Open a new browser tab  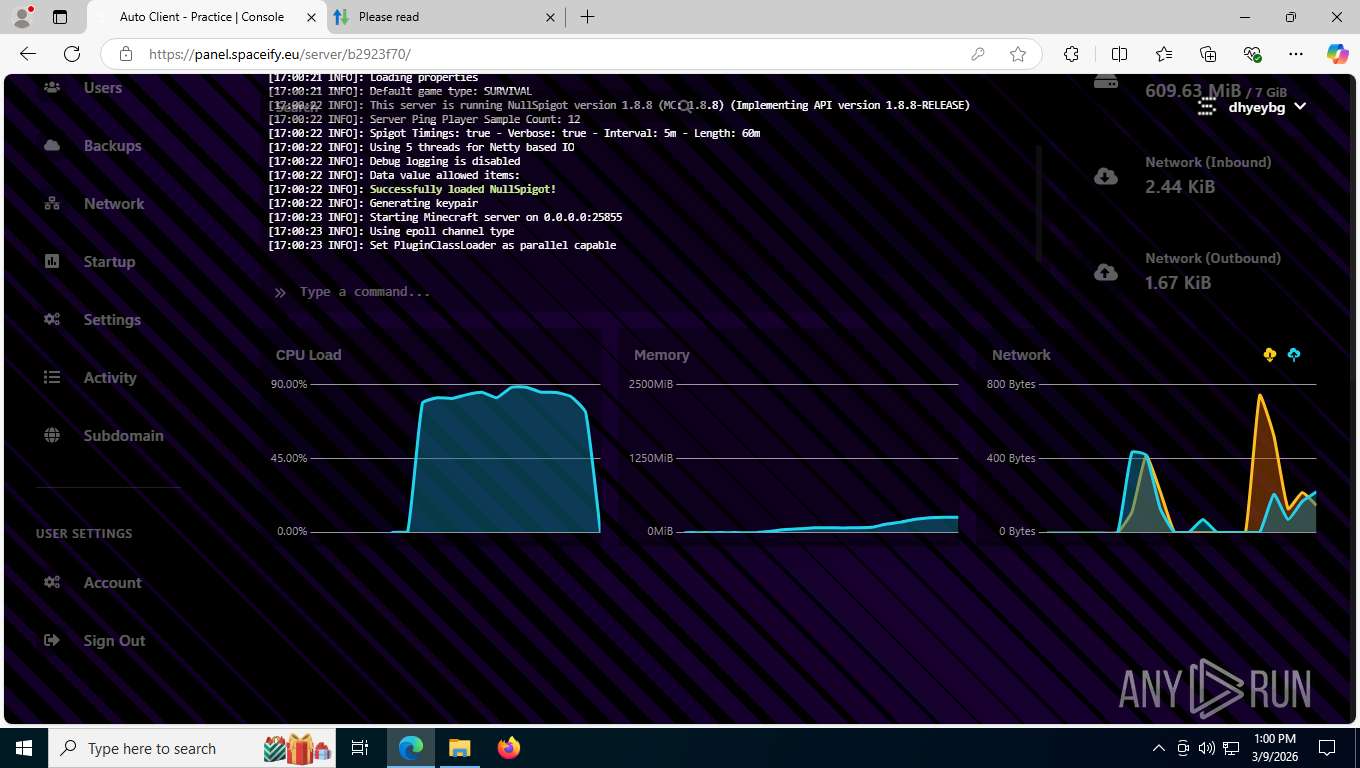tap(587, 17)
